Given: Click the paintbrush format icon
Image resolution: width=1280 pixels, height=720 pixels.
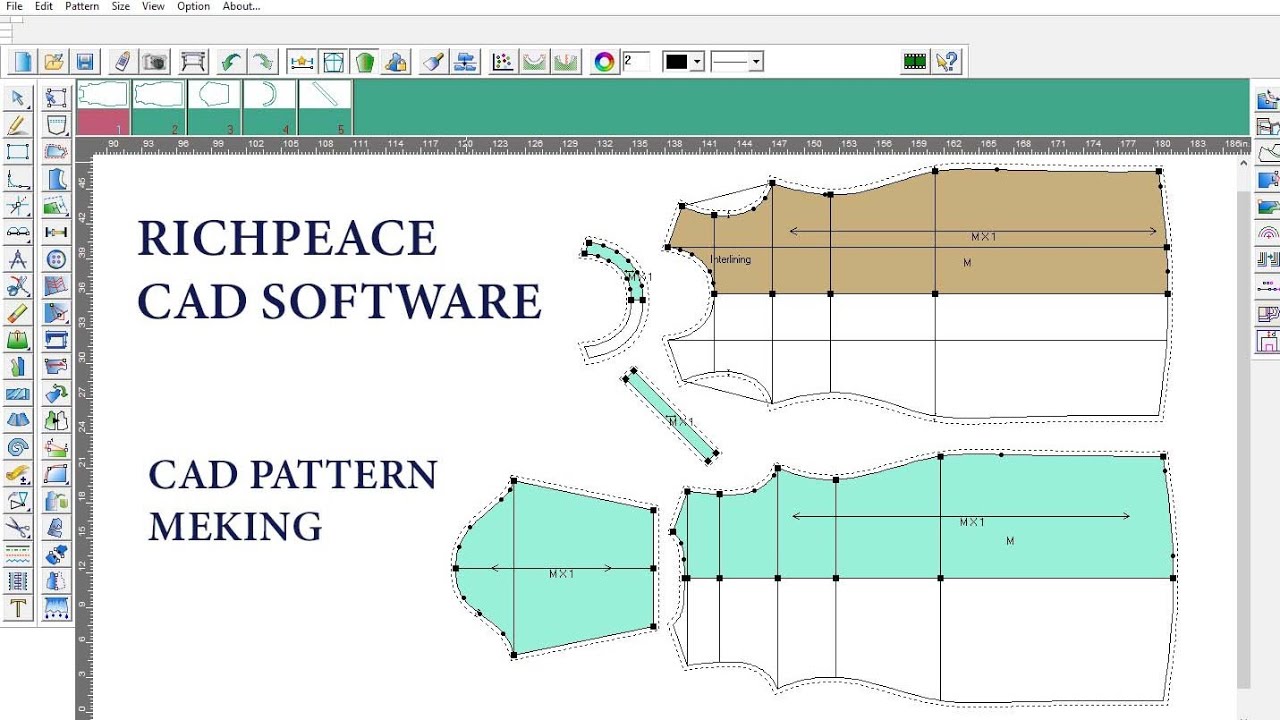Looking at the screenshot, I should 433,62.
